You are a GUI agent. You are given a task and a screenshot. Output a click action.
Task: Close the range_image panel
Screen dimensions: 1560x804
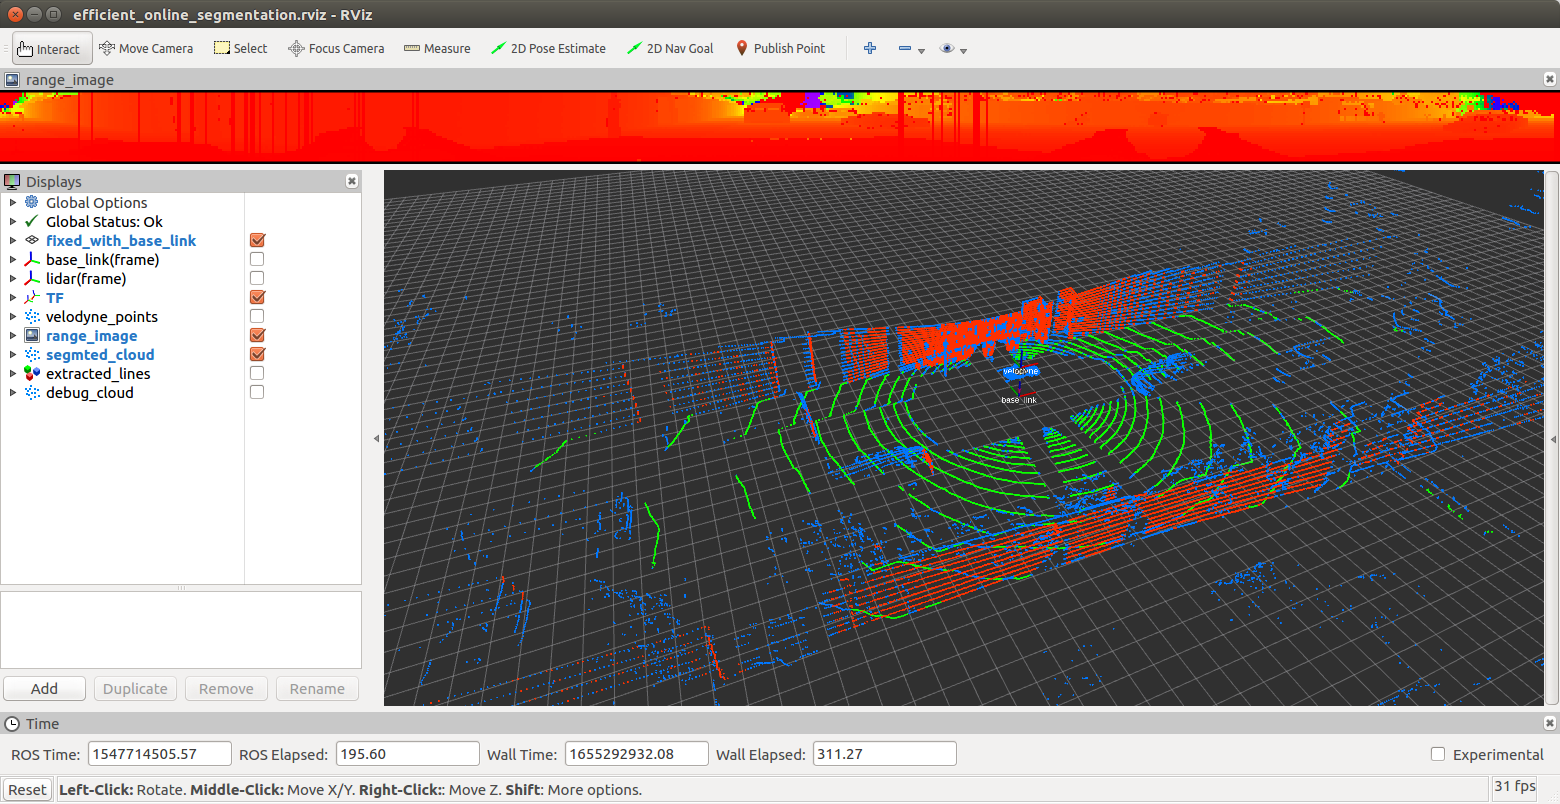pyautogui.click(x=1550, y=79)
